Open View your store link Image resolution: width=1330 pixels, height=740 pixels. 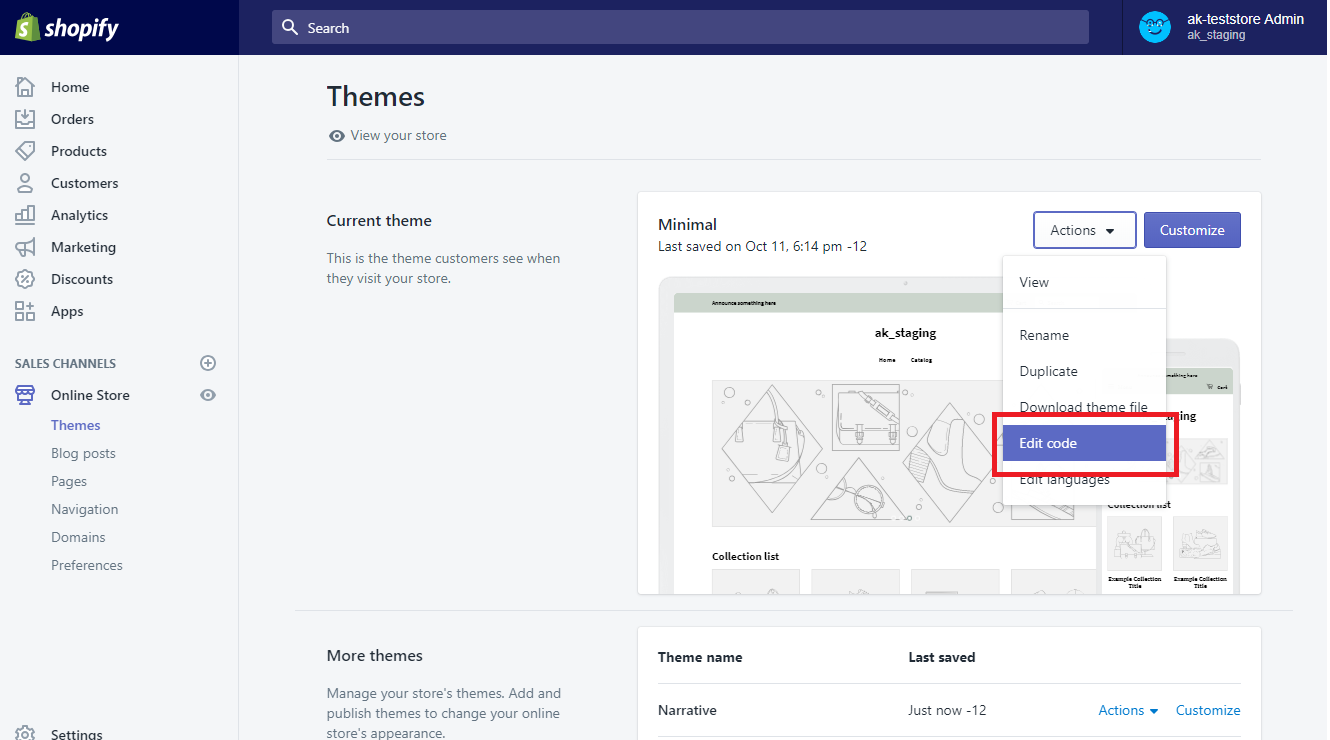tap(398, 135)
